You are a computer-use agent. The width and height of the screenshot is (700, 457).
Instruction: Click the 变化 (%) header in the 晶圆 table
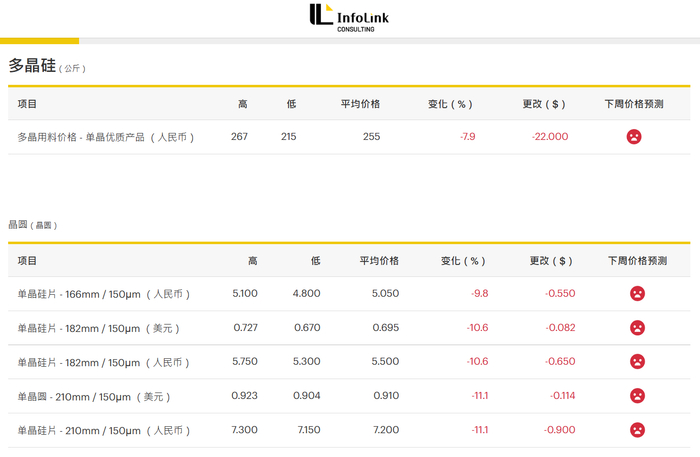[463, 261]
